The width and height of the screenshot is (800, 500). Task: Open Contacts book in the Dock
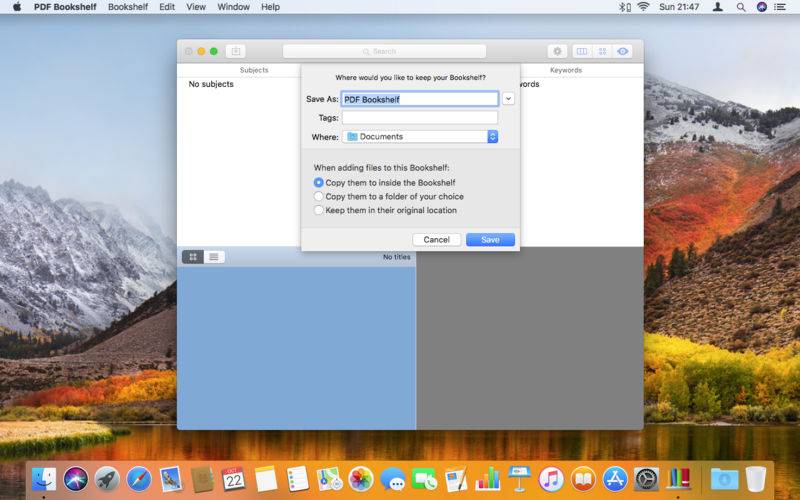pos(202,479)
